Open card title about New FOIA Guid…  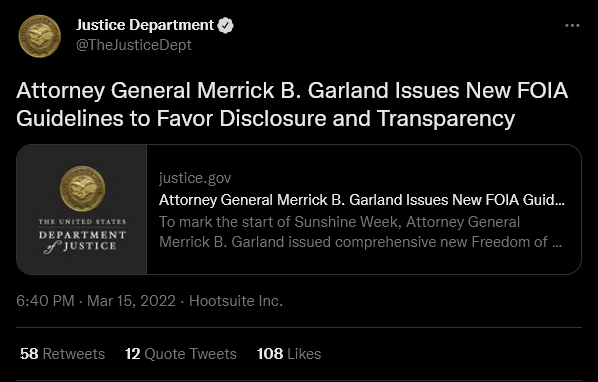pyautogui.click(x=362, y=200)
